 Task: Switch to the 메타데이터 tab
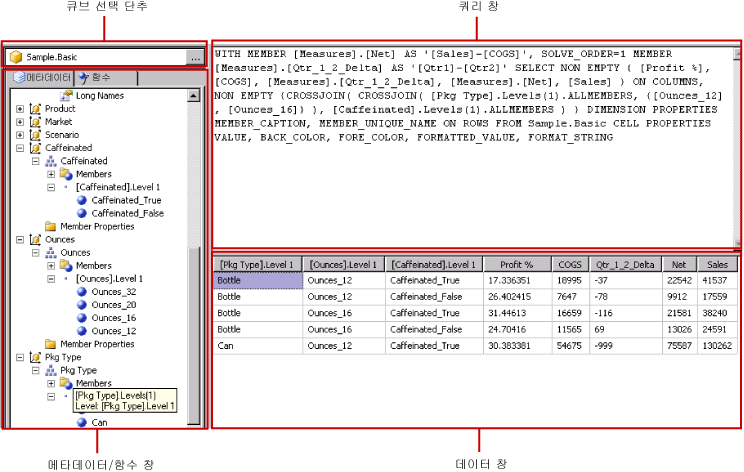click(x=41, y=77)
